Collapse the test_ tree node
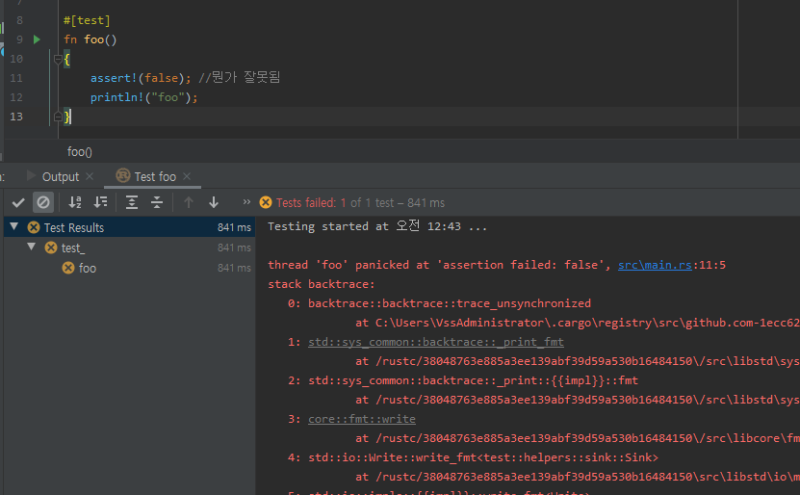This screenshot has height=495, width=800. [30, 248]
